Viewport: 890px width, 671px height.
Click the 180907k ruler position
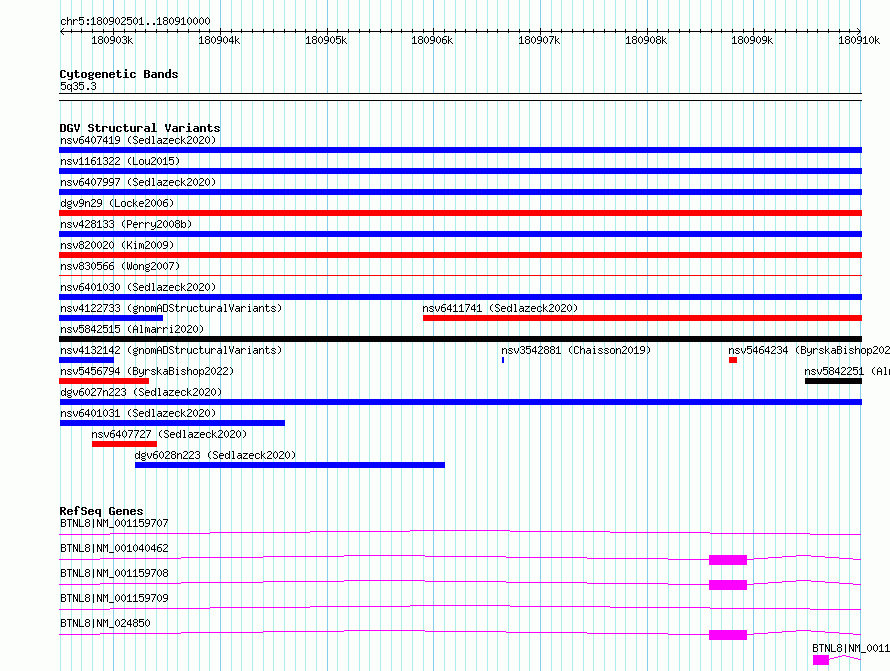point(539,40)
